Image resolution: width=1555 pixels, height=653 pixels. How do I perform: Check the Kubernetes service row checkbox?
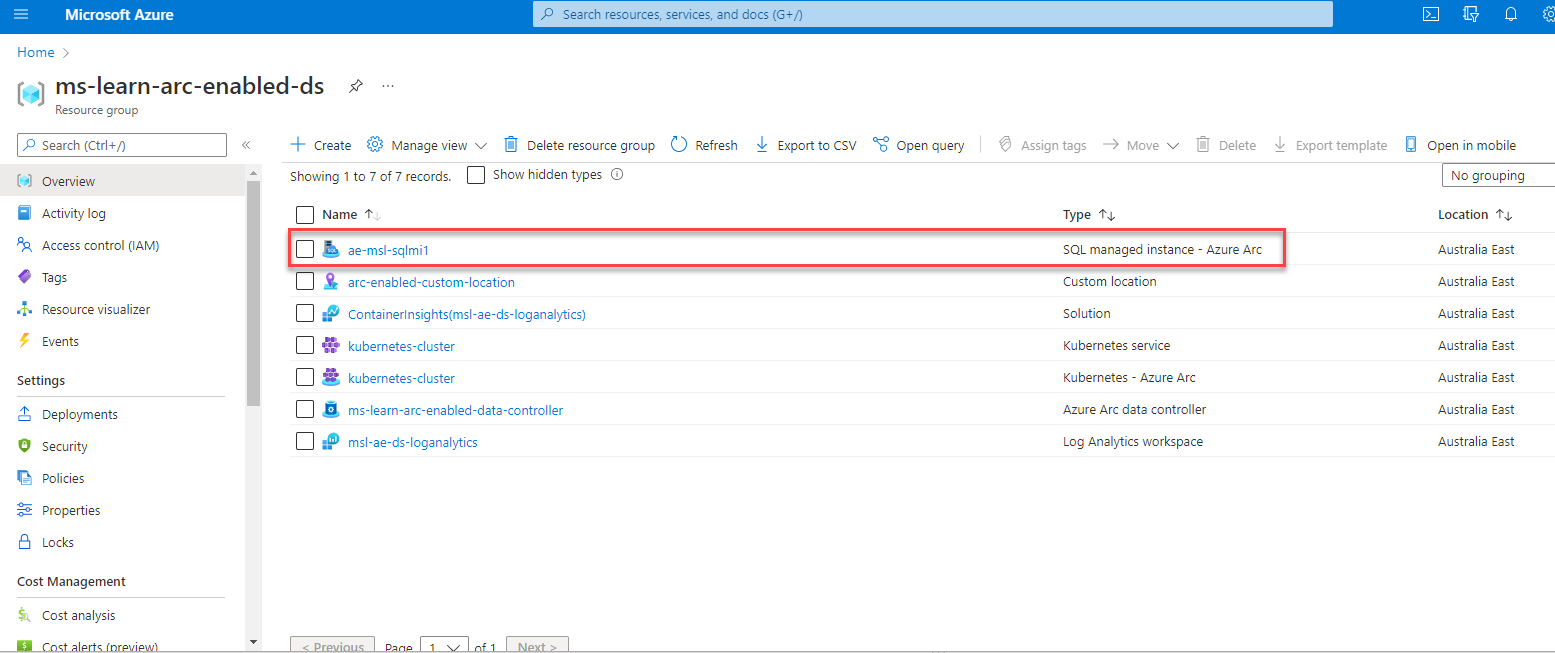tap(305, 345)
